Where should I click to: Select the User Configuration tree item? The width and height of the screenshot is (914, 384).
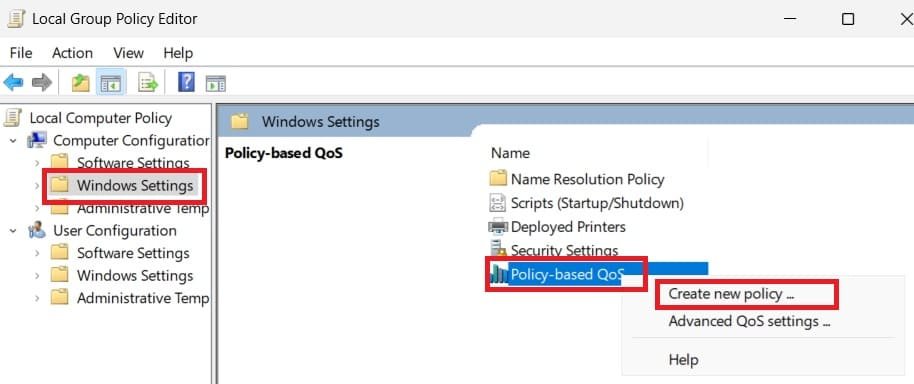[x=115, y=231]
